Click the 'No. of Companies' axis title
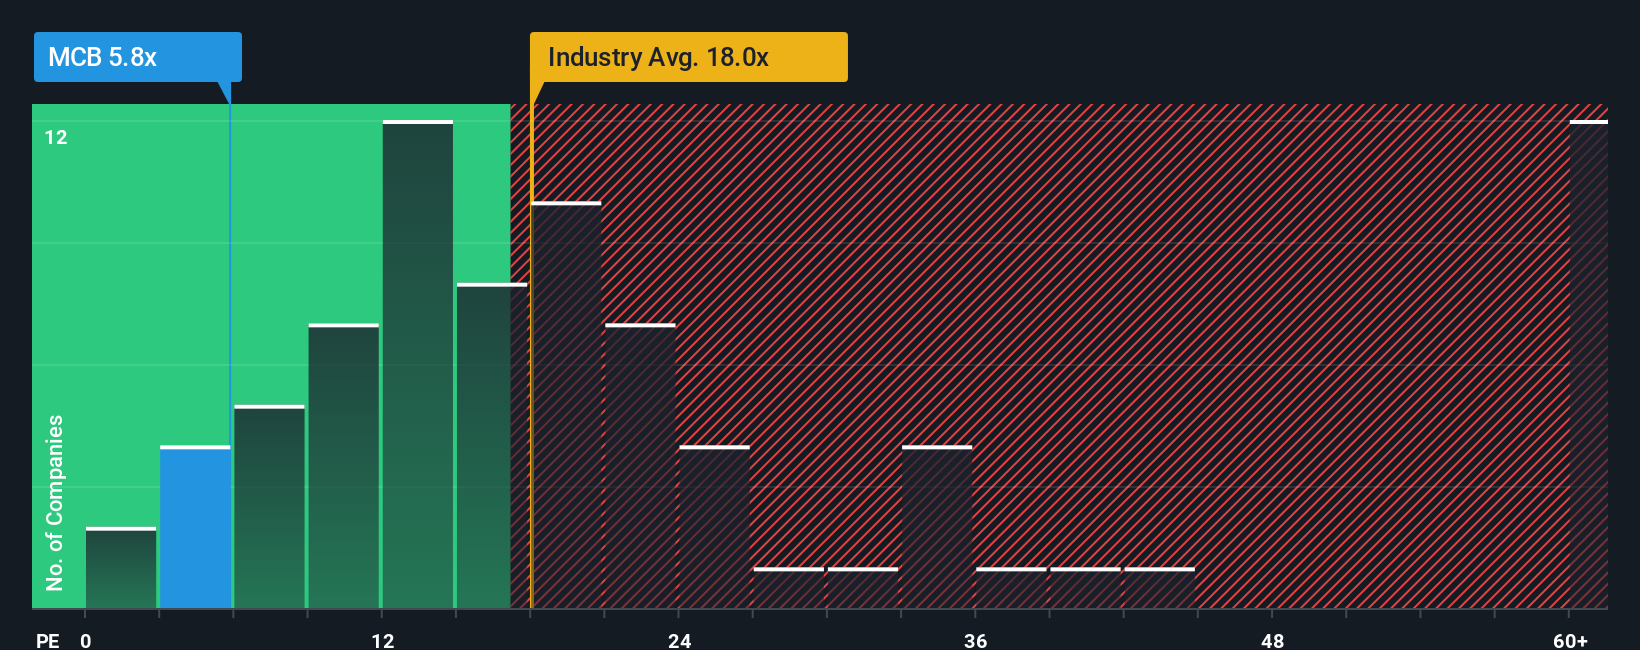 click(55, 502)
